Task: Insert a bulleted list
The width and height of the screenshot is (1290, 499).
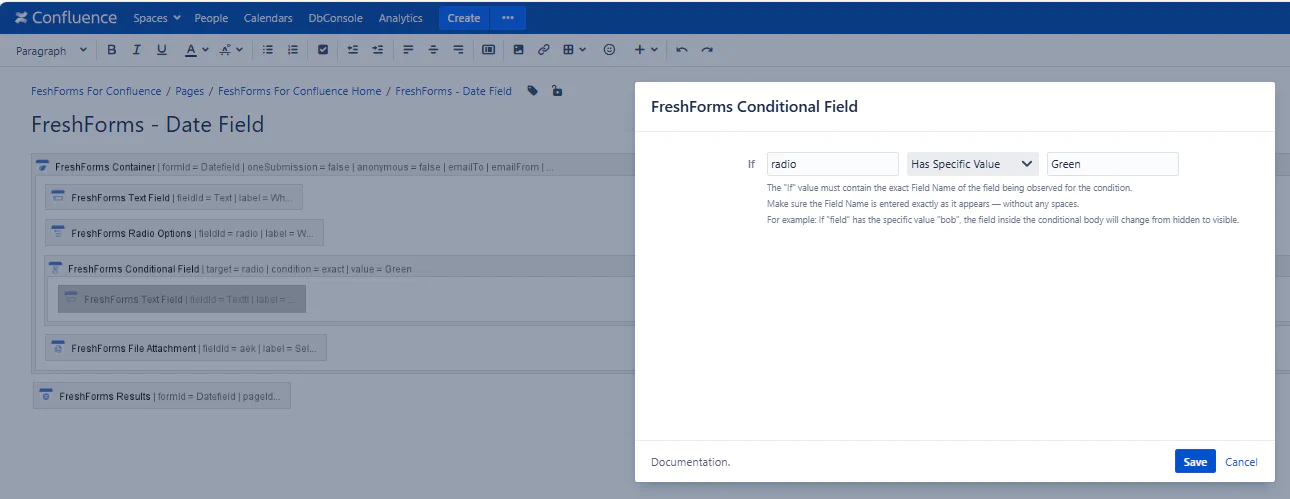Action: coord(268,50)
